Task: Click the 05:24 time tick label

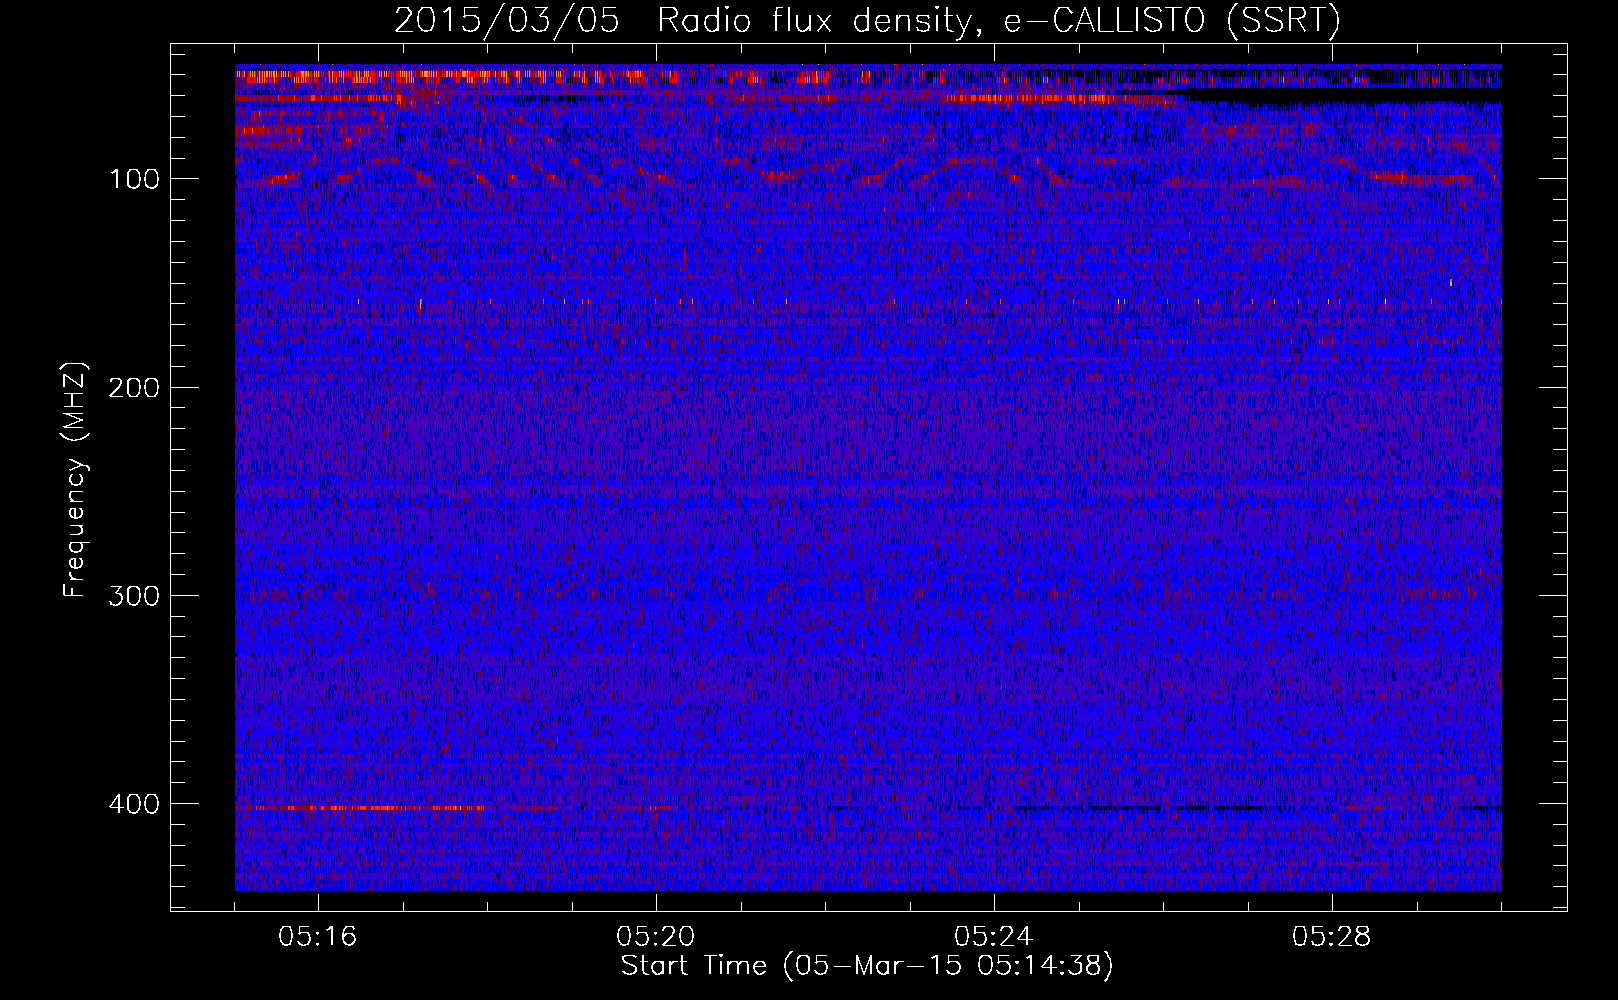Action: pos(994,937)
